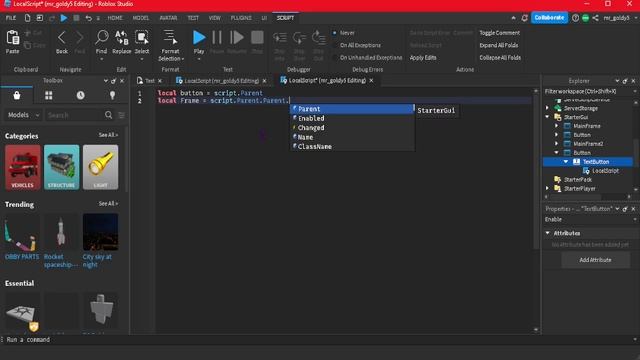Click the share icon near username
The height and width of the screenshot is (360, 640).
click(x=596, y=18)
